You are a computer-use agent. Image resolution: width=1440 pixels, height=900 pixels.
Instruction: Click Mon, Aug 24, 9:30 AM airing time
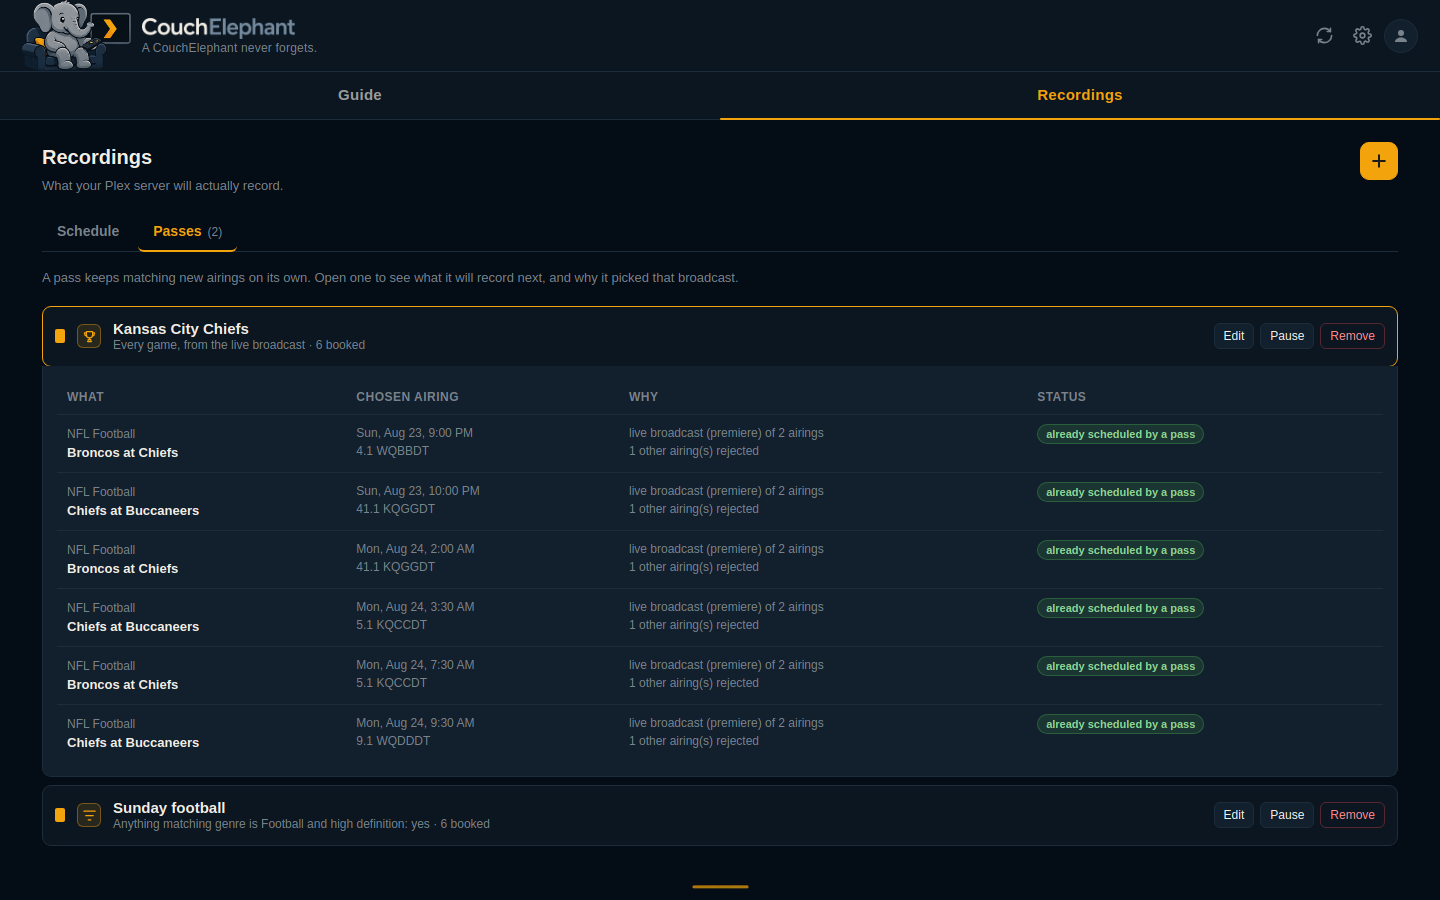(415, 723)
